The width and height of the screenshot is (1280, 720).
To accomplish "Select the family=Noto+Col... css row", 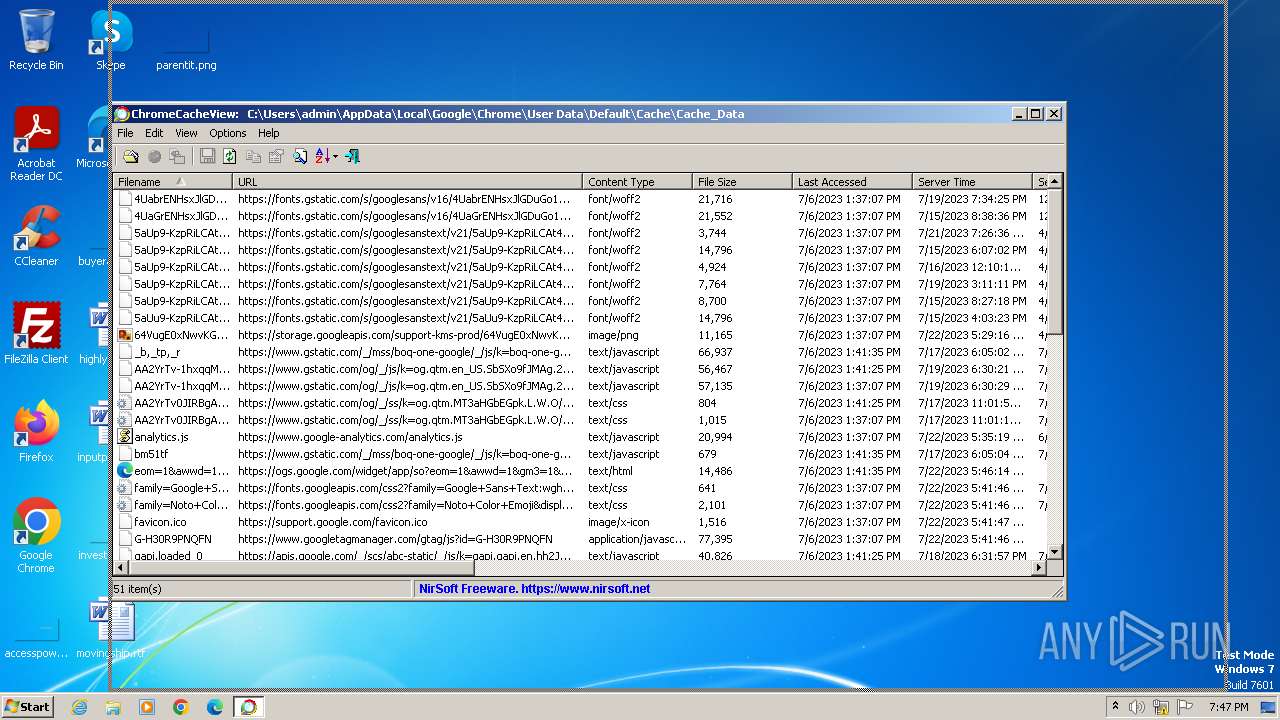I will click(x=580, y=505).
